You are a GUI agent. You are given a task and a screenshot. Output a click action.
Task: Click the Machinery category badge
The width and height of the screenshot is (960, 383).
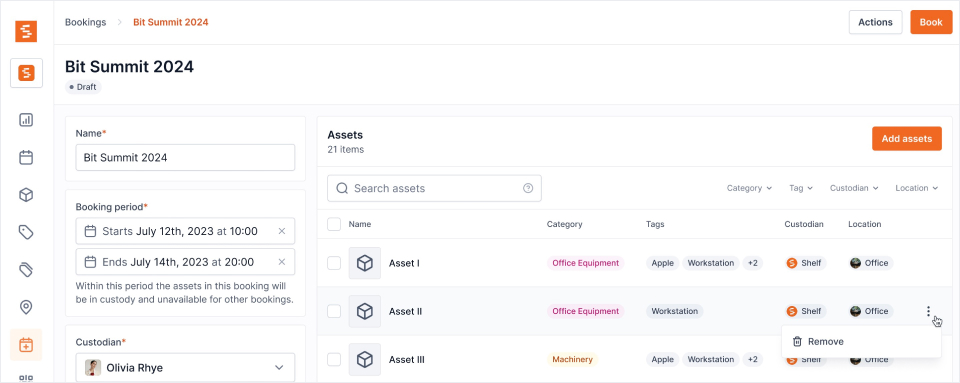(x=572, y=360)
